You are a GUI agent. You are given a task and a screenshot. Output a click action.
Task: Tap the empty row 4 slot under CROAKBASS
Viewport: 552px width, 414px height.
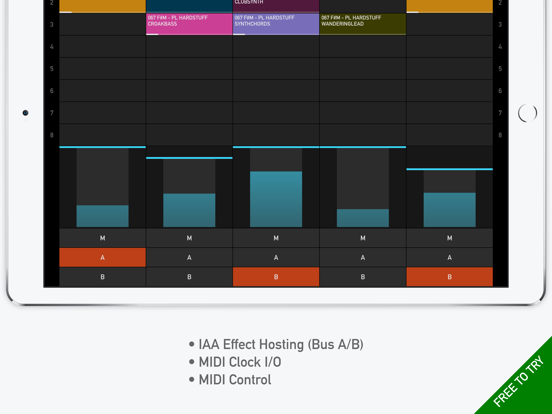pyautogui.click(x=189, y=46)
